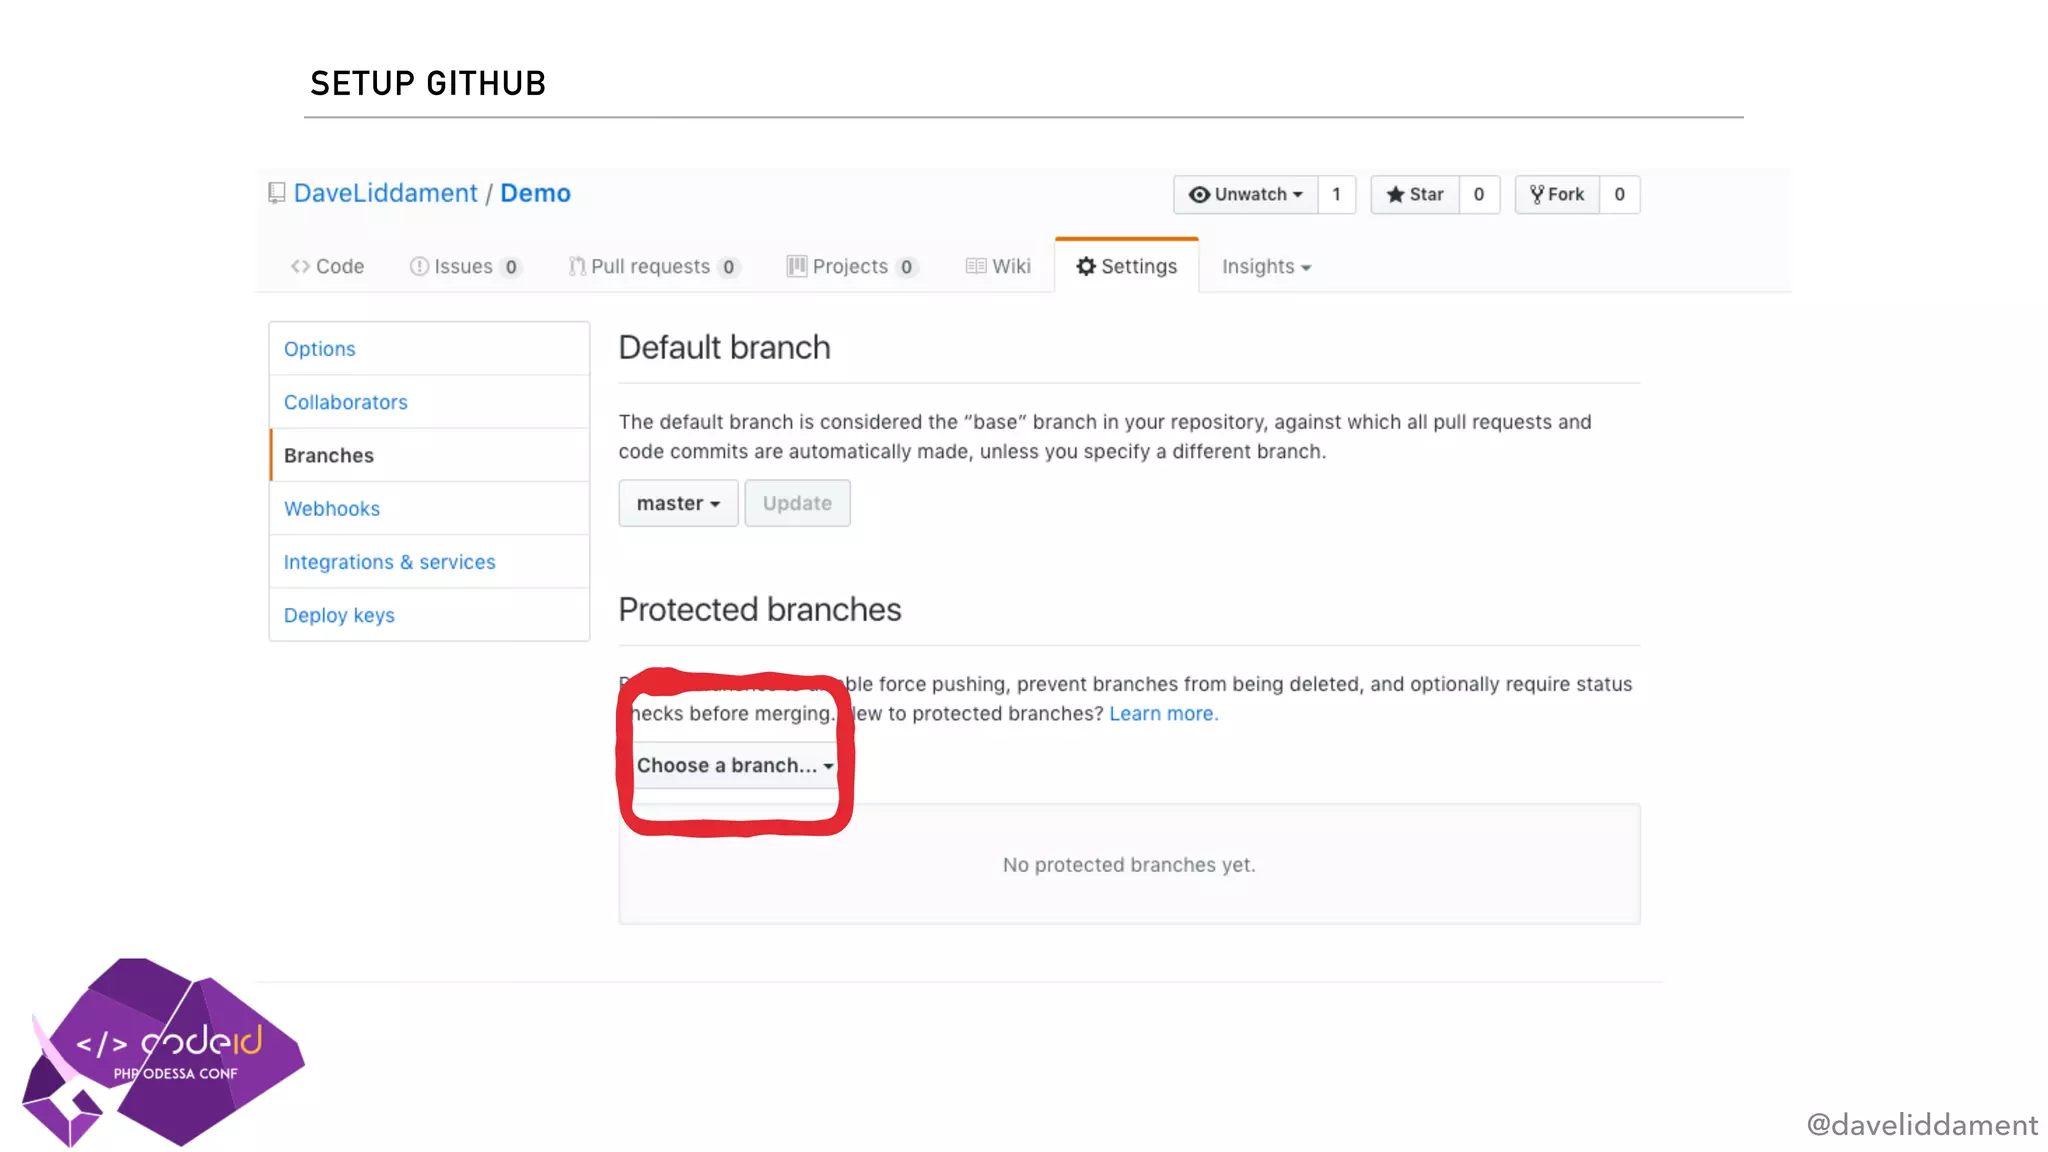Switch to the Issues tab
The height and width of the screenshot is (1152, 2048).
click(465, 266)
